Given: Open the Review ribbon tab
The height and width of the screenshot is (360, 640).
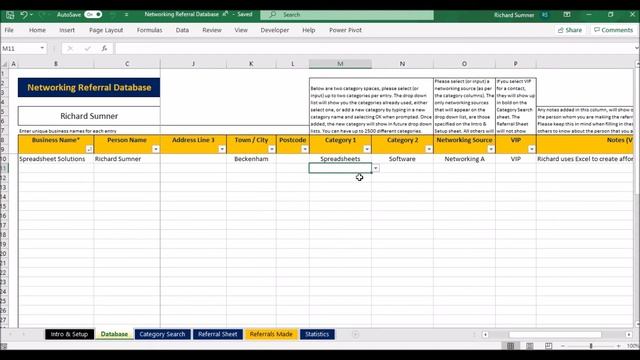Looking at the screenshot, I should tap(212, 30).
